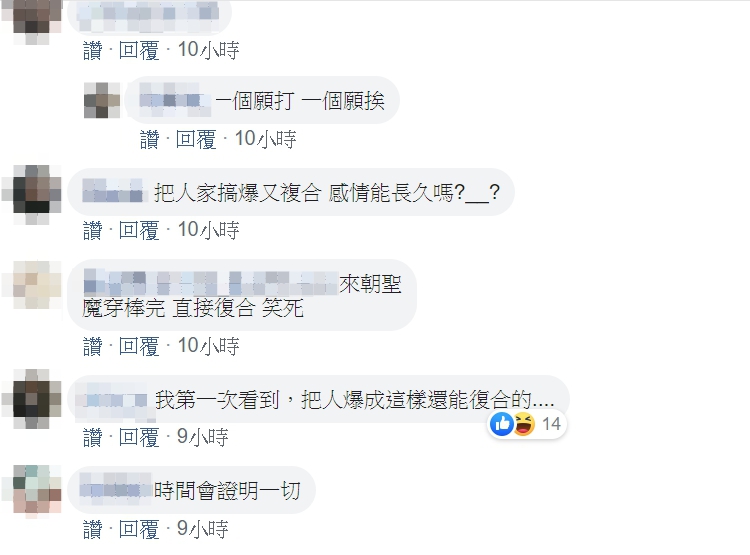Screen dimensions: 750x555
Task: Click the blue thumbs-up reaction icon
Action: (502, 424)
